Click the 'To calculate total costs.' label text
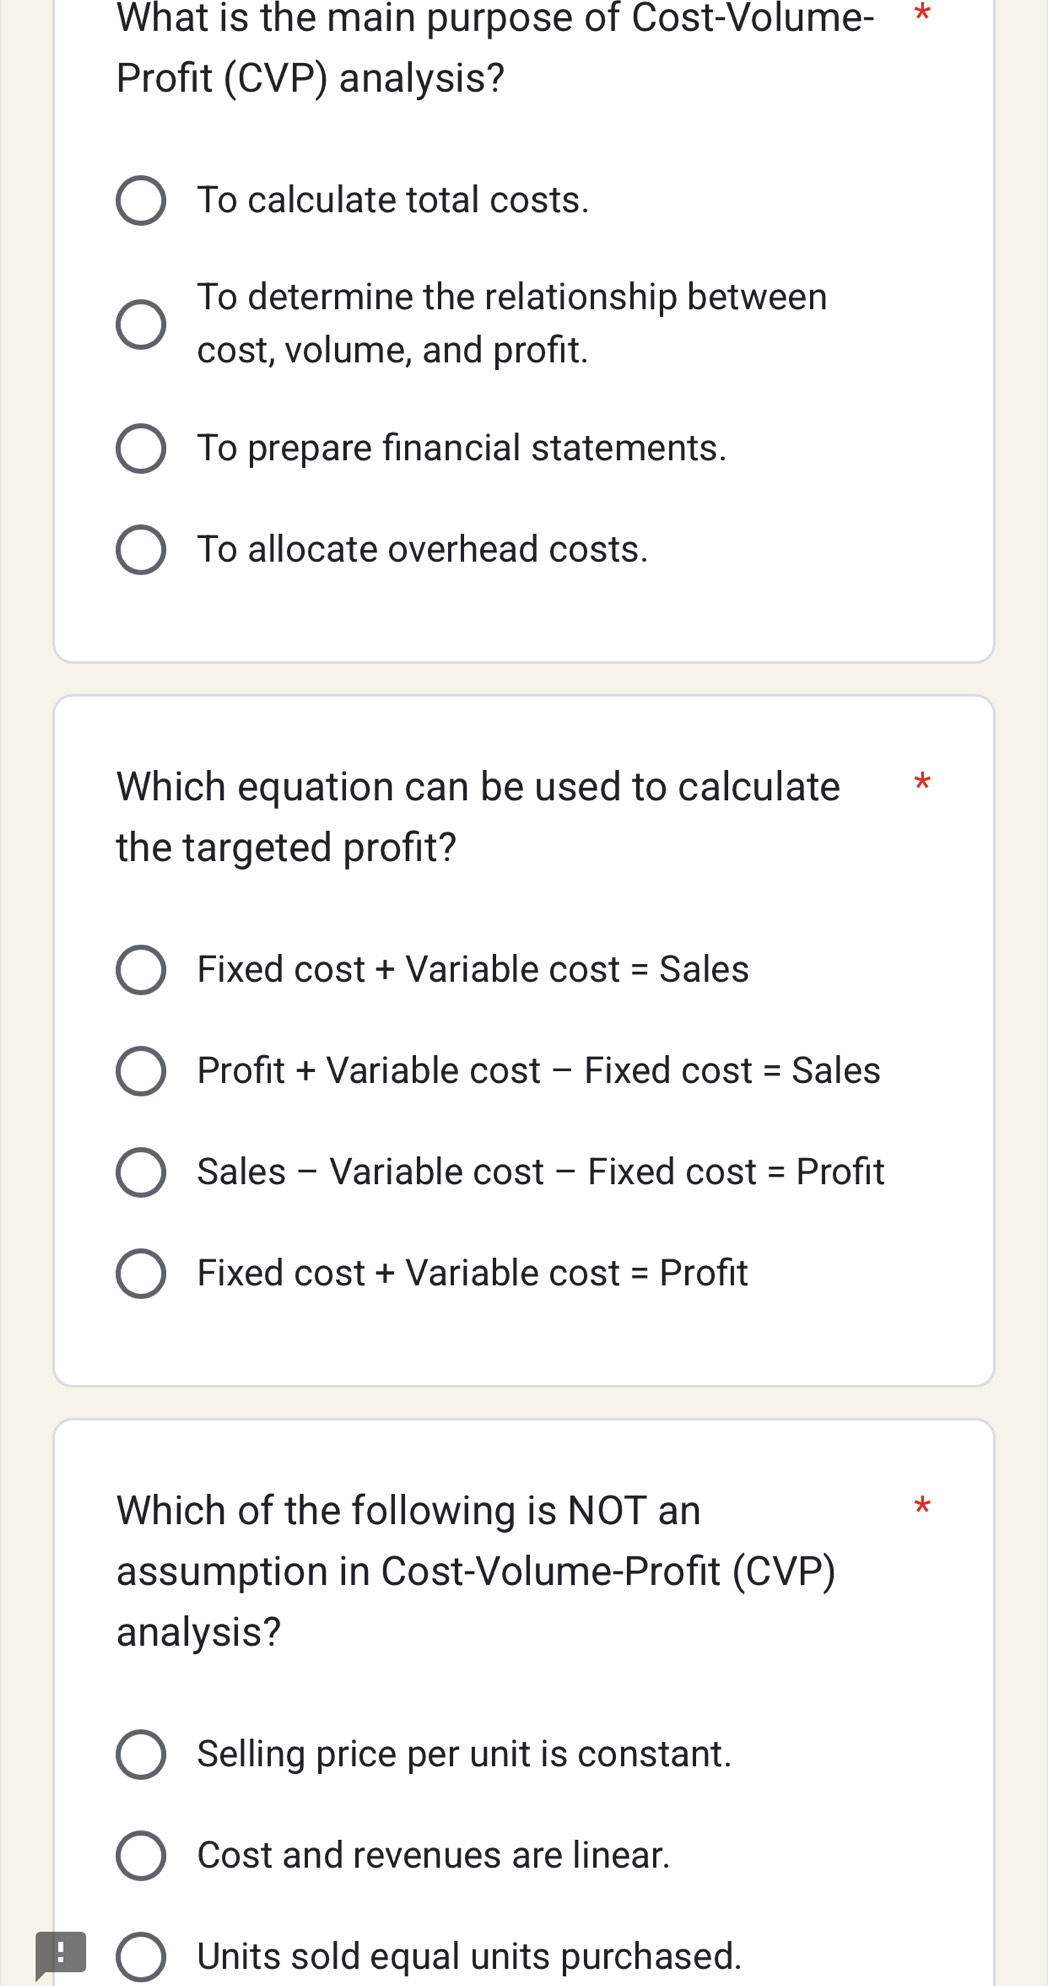 tap(393, 200)
